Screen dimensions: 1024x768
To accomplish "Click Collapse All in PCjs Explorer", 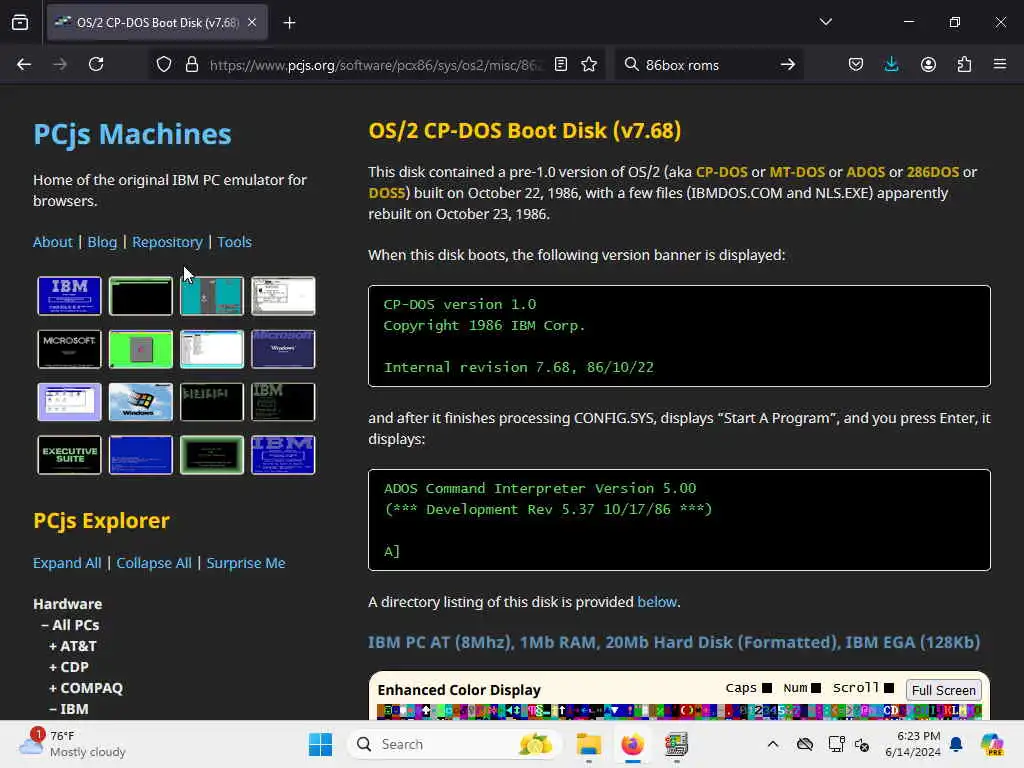I will point(153,563).
